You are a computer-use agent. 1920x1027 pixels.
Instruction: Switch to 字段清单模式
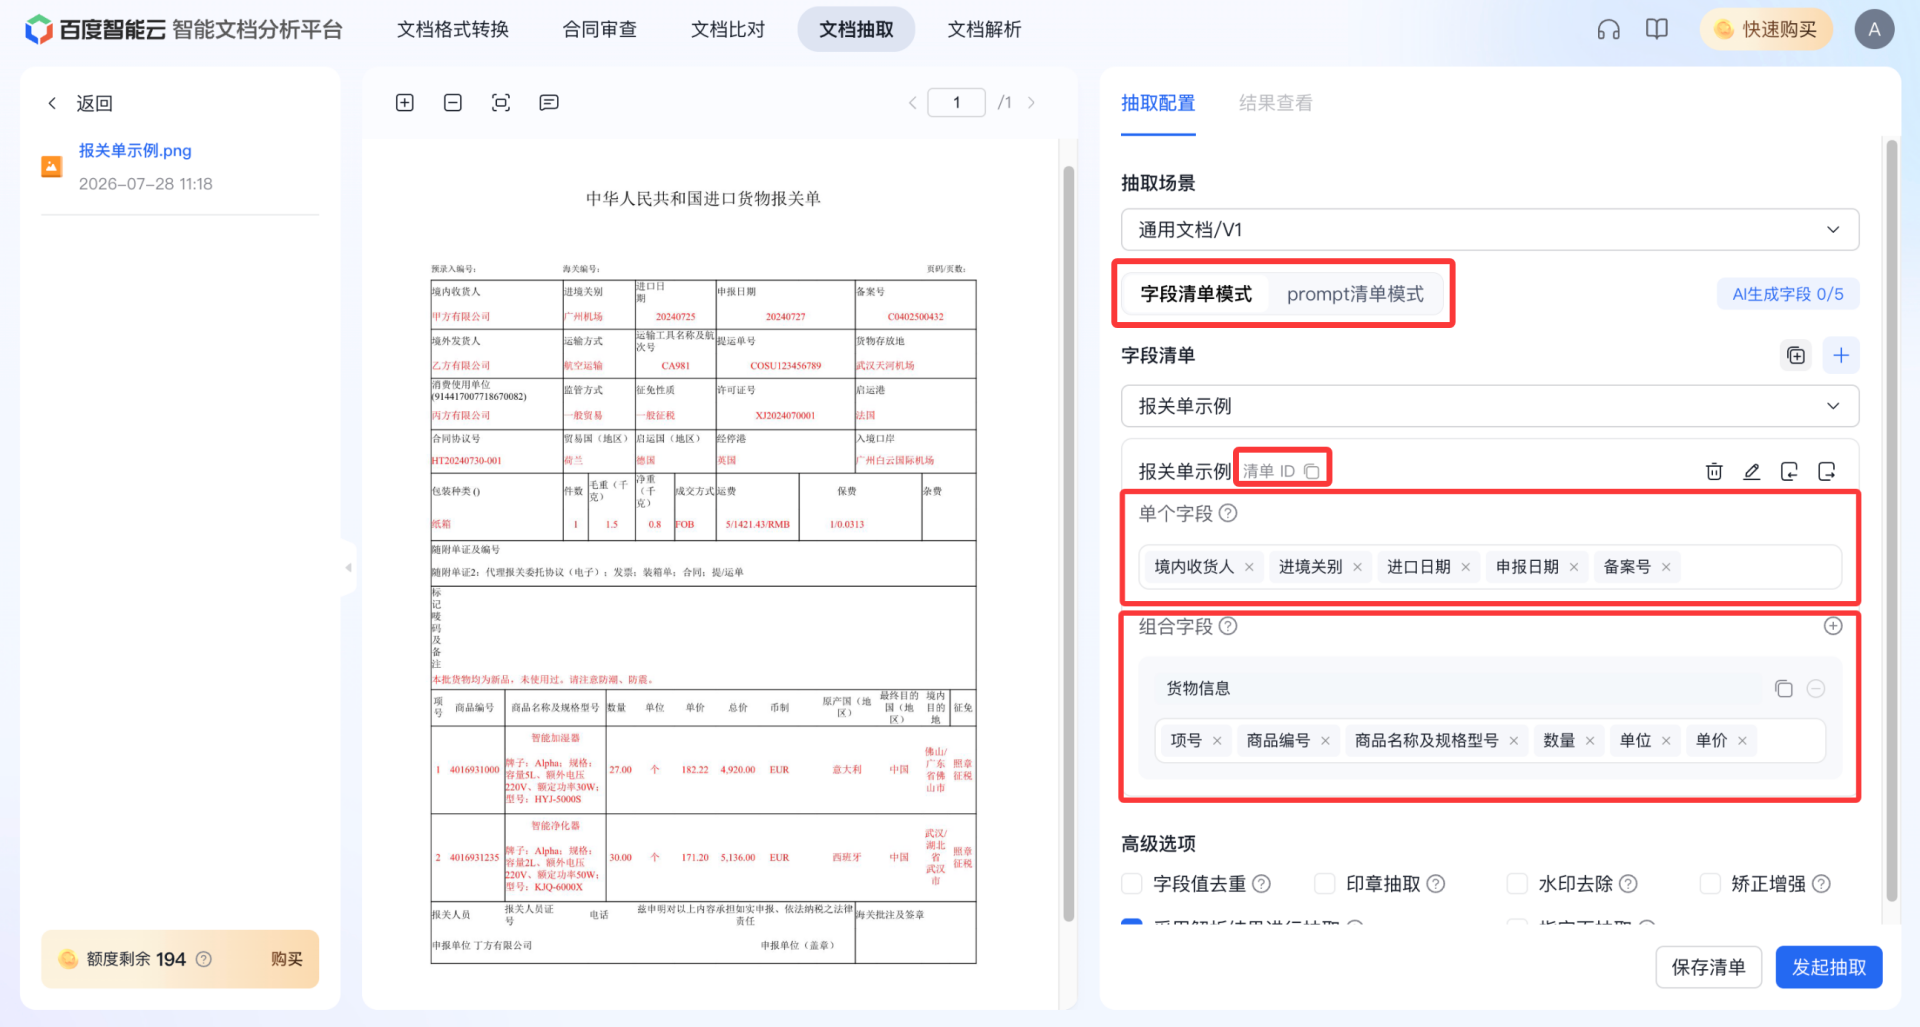pyautogui.click(x=1196, y=294)
